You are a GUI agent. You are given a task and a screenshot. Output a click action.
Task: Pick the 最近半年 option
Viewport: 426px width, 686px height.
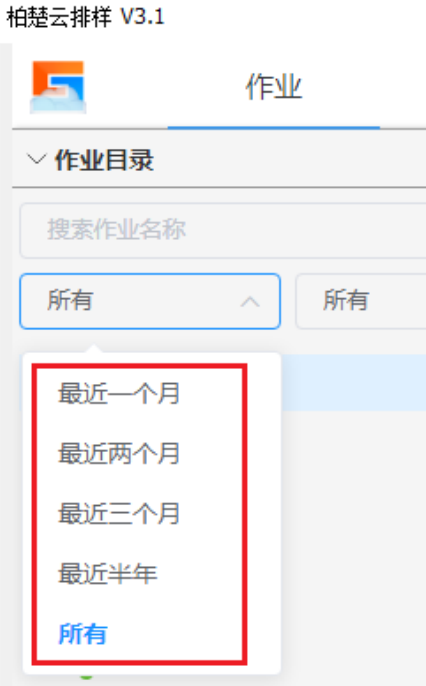(x=108, y=574)
